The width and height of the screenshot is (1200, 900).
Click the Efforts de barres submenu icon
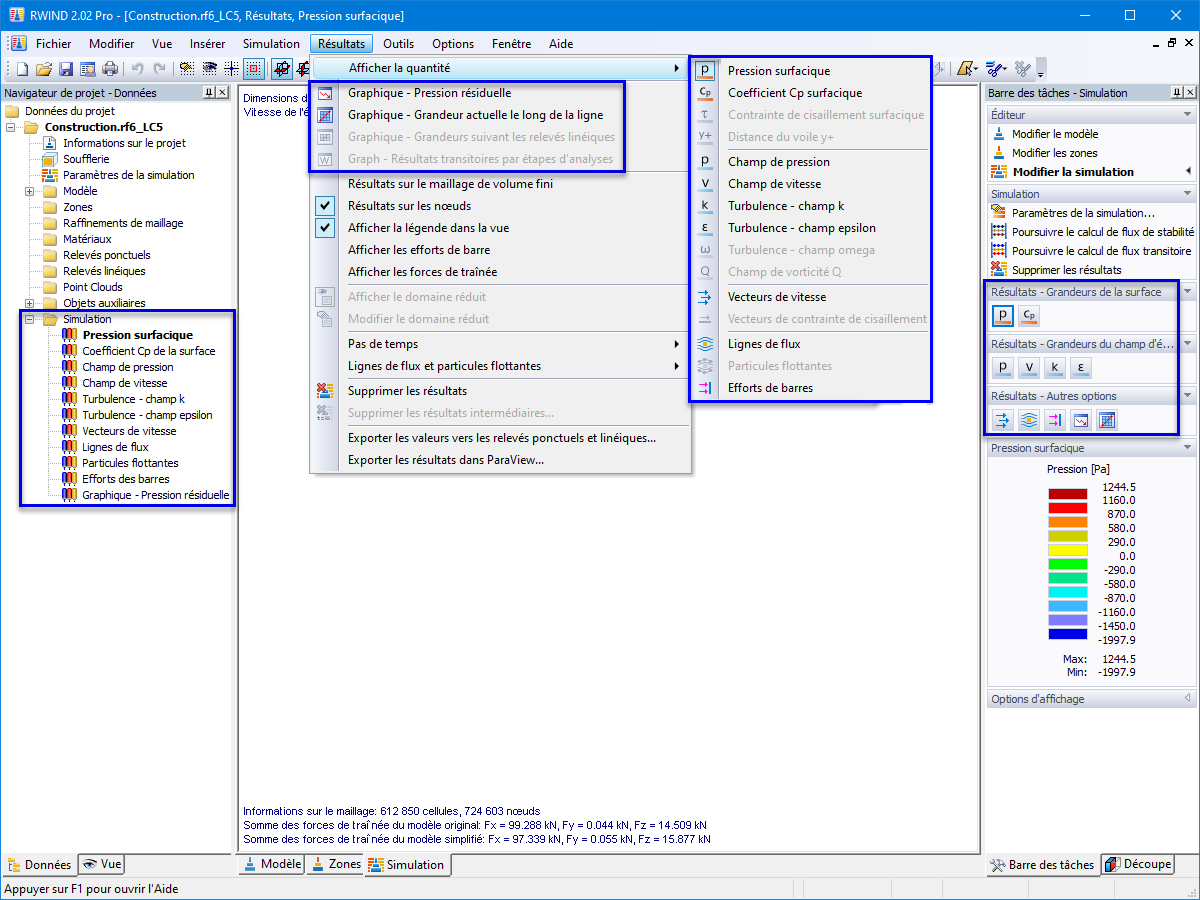705,388
